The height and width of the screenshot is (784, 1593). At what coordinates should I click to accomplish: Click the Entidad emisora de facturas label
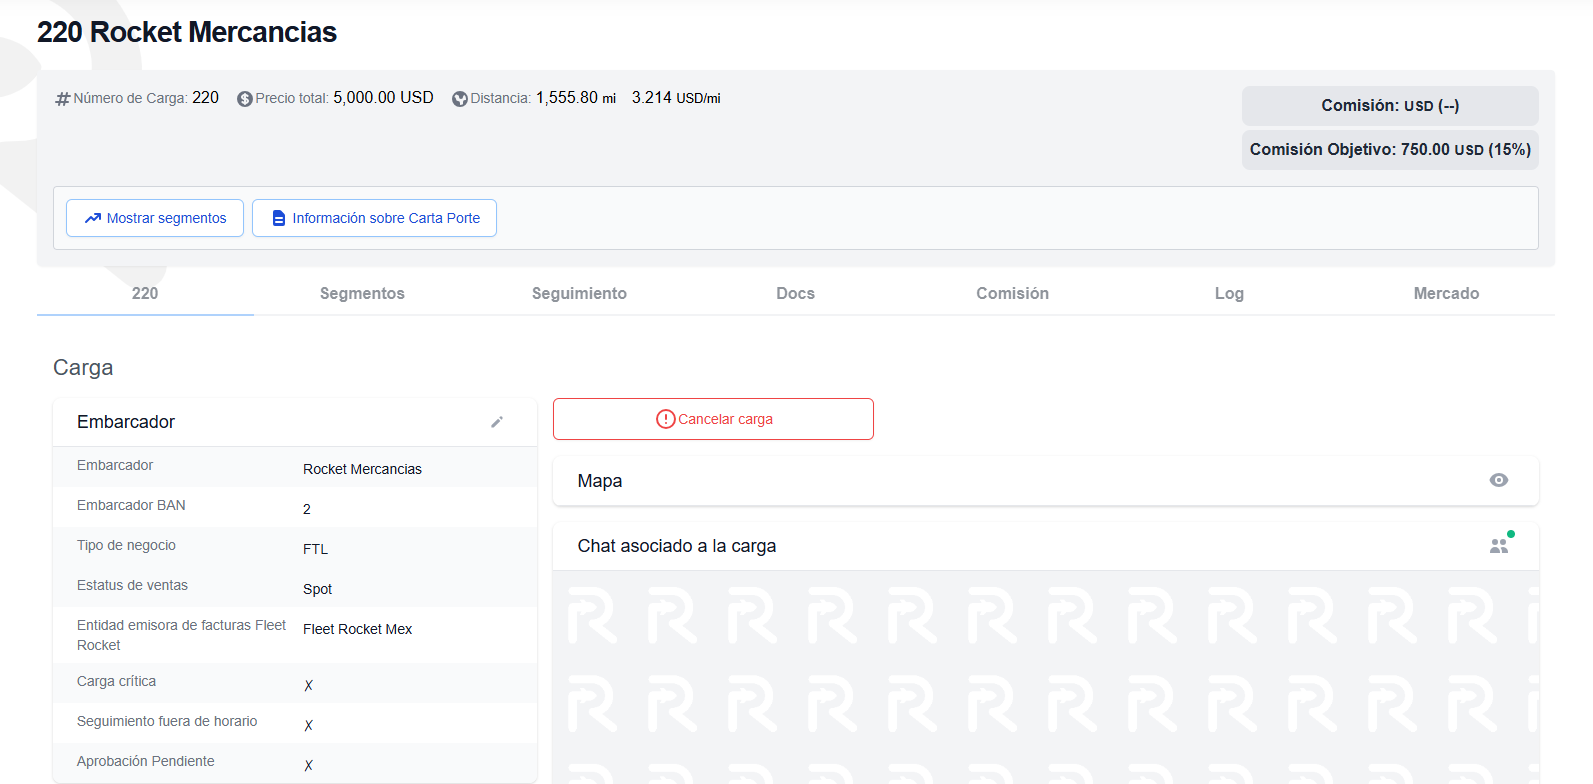182,635
